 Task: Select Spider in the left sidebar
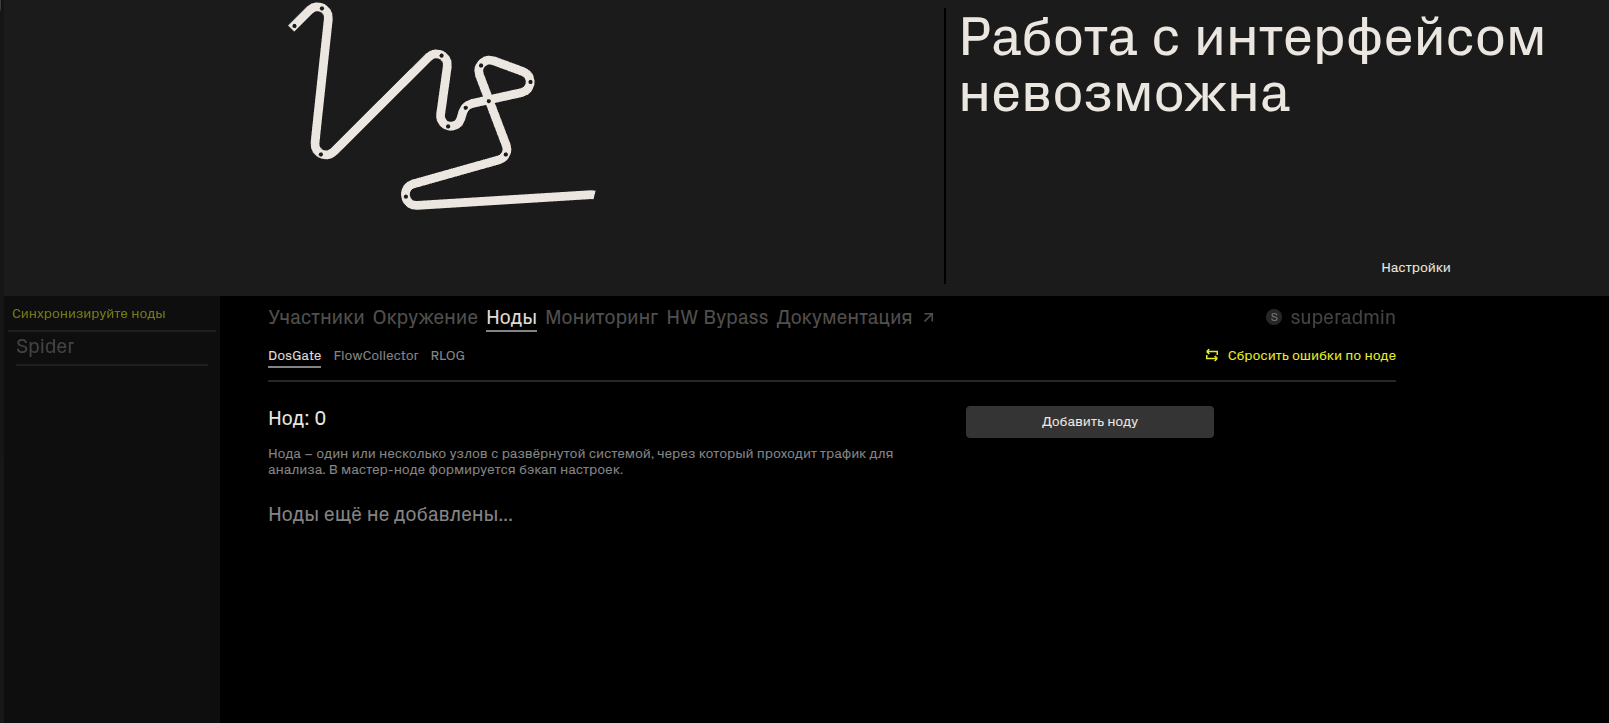(45, 346)
